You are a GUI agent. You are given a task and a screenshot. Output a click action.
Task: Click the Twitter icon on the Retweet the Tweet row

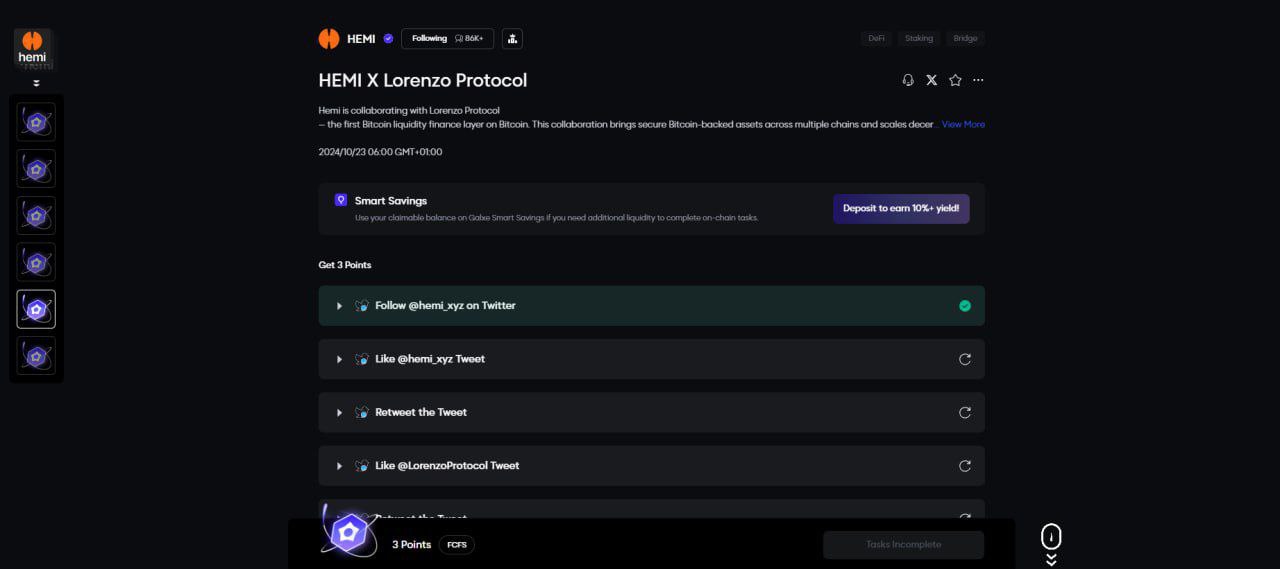(x=362, y=412)
